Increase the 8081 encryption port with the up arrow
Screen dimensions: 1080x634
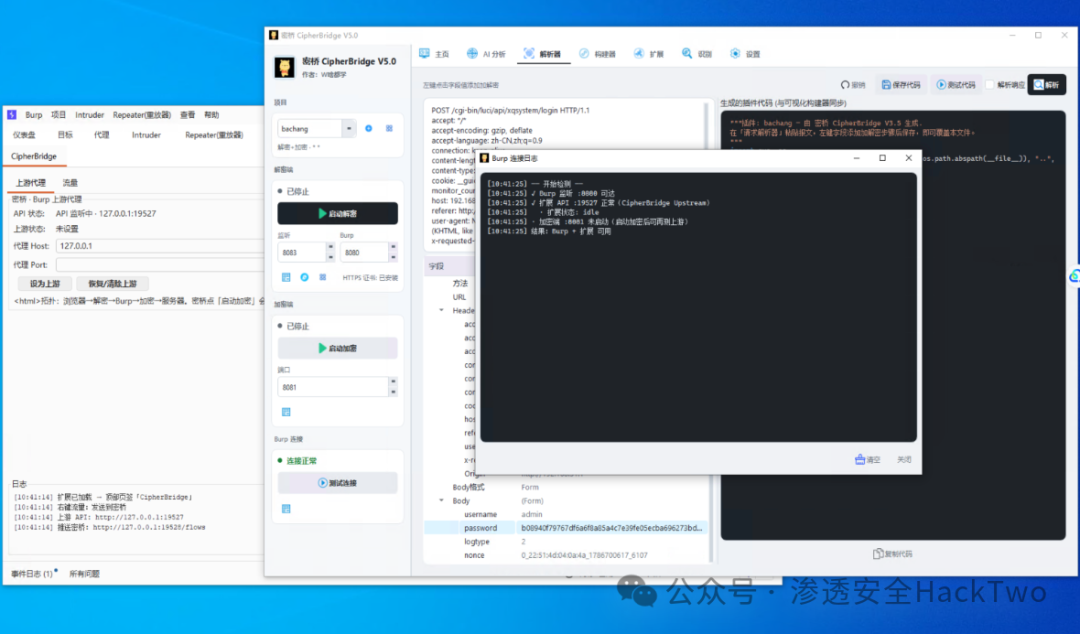393,382
